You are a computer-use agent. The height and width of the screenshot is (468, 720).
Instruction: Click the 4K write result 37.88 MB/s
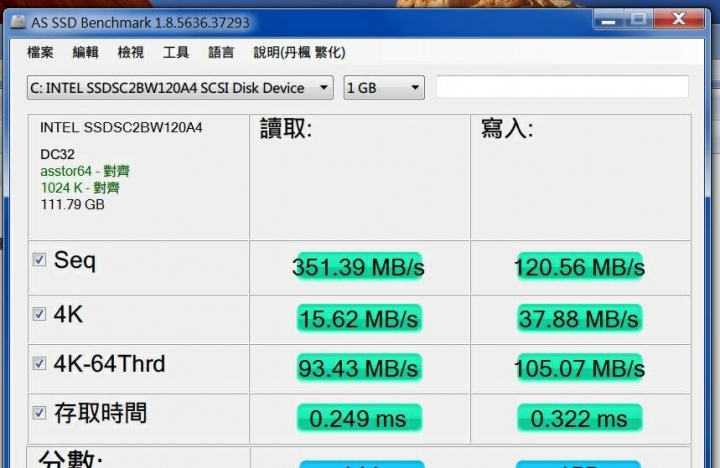click(x=579, y=318)
